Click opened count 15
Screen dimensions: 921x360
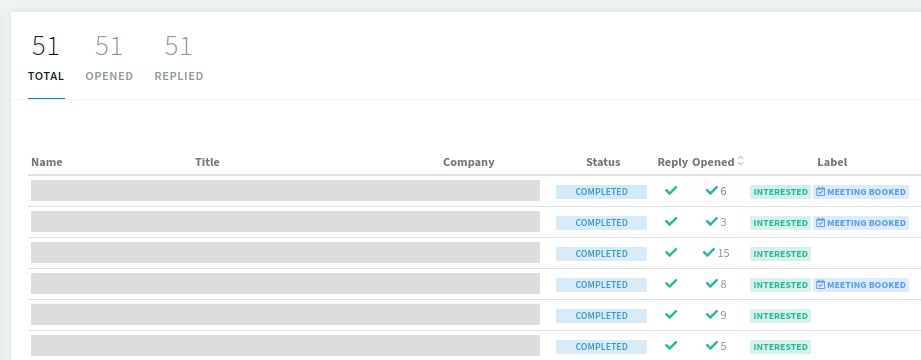723,253
